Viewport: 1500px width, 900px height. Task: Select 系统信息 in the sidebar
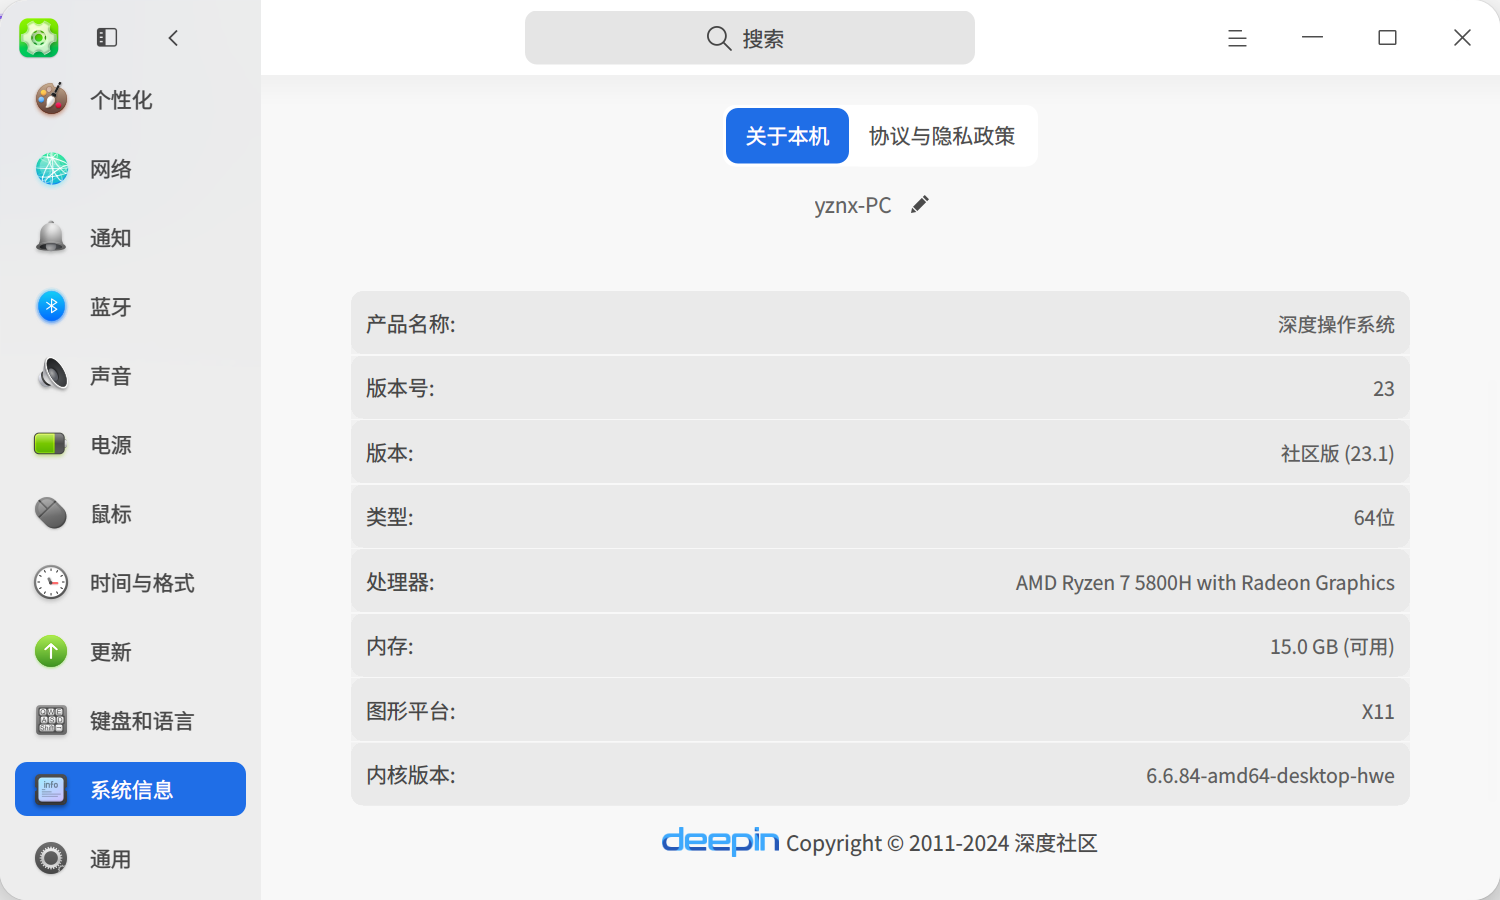[130, 789]
